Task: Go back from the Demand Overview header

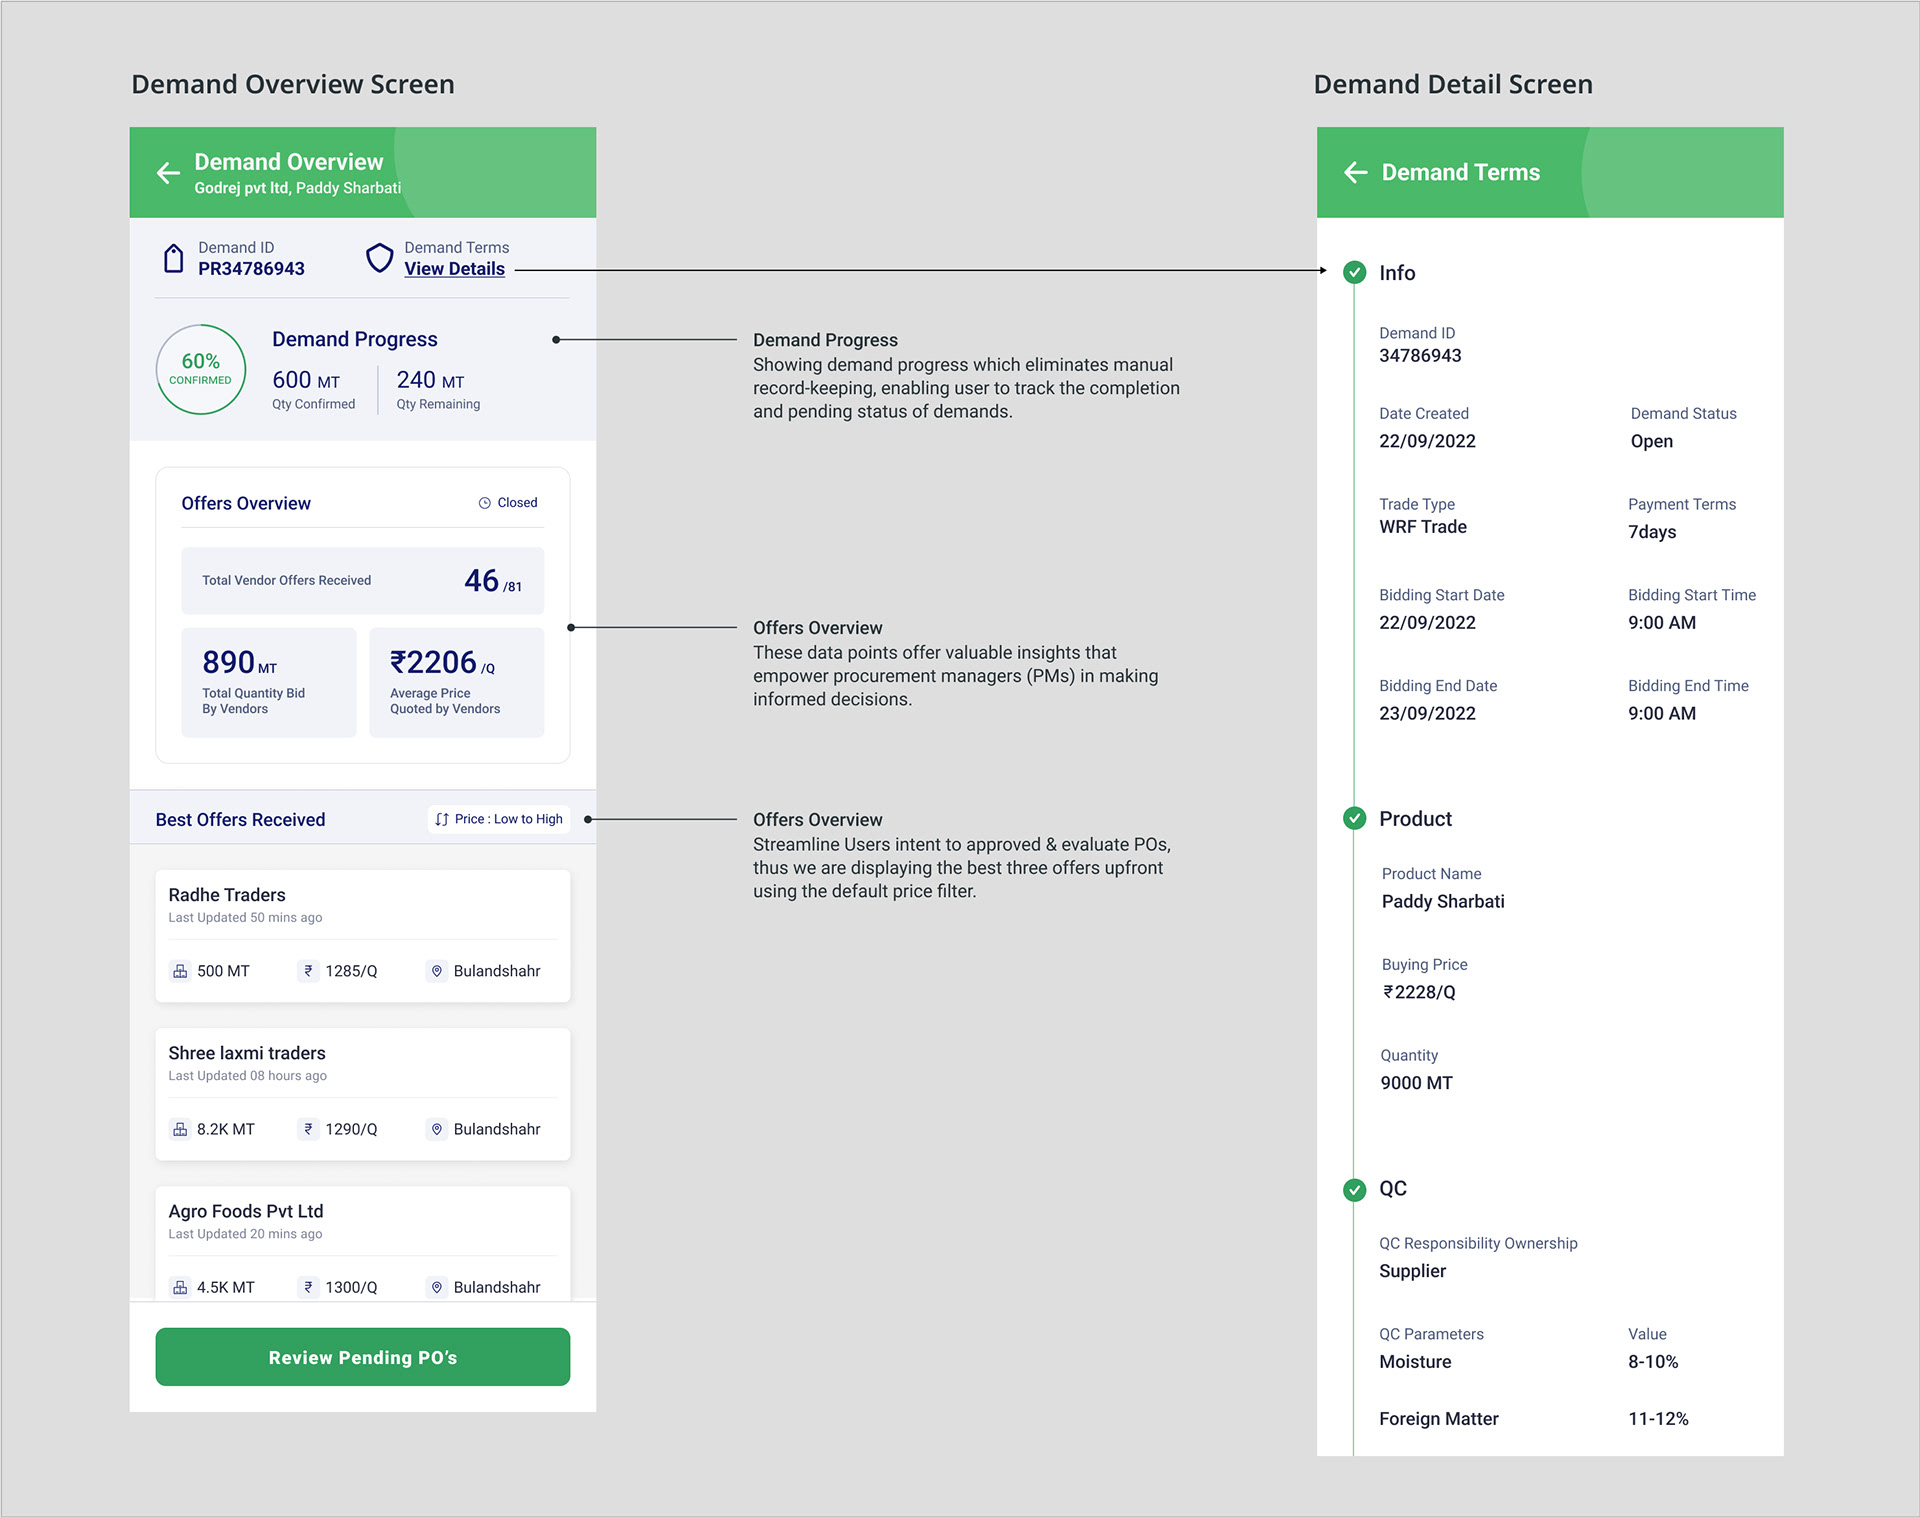Action: tap(168, 173)
